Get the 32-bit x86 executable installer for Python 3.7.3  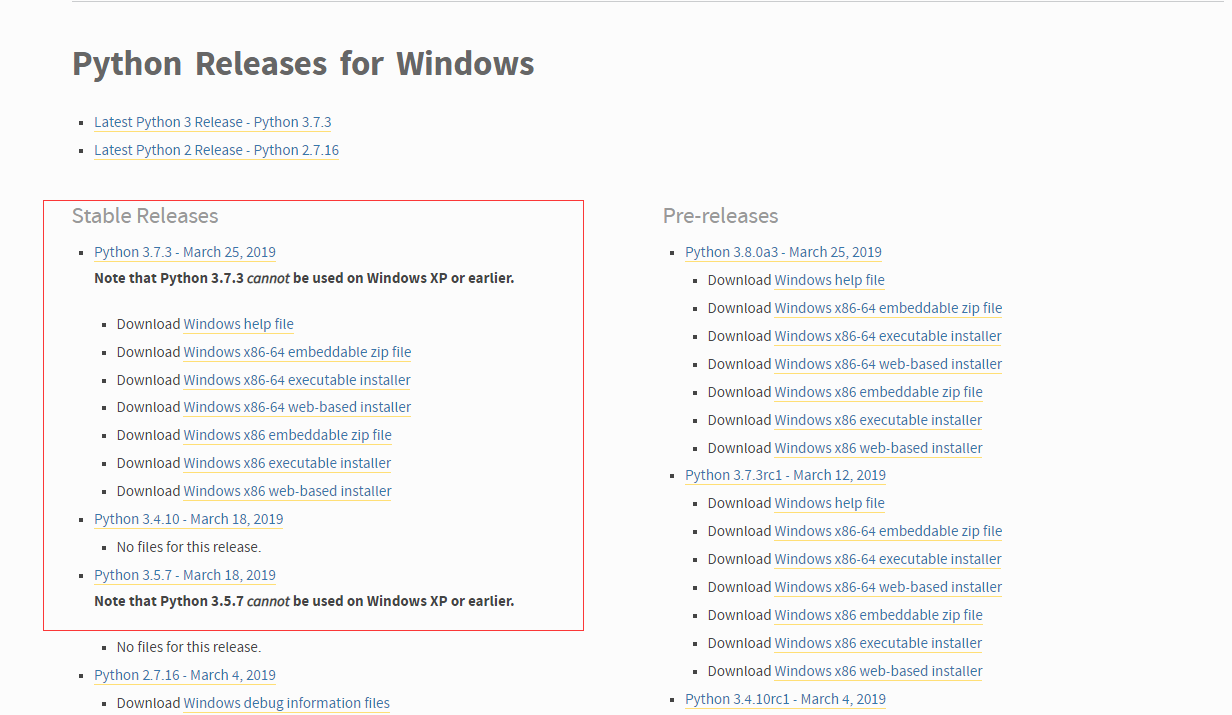(288, 463)
